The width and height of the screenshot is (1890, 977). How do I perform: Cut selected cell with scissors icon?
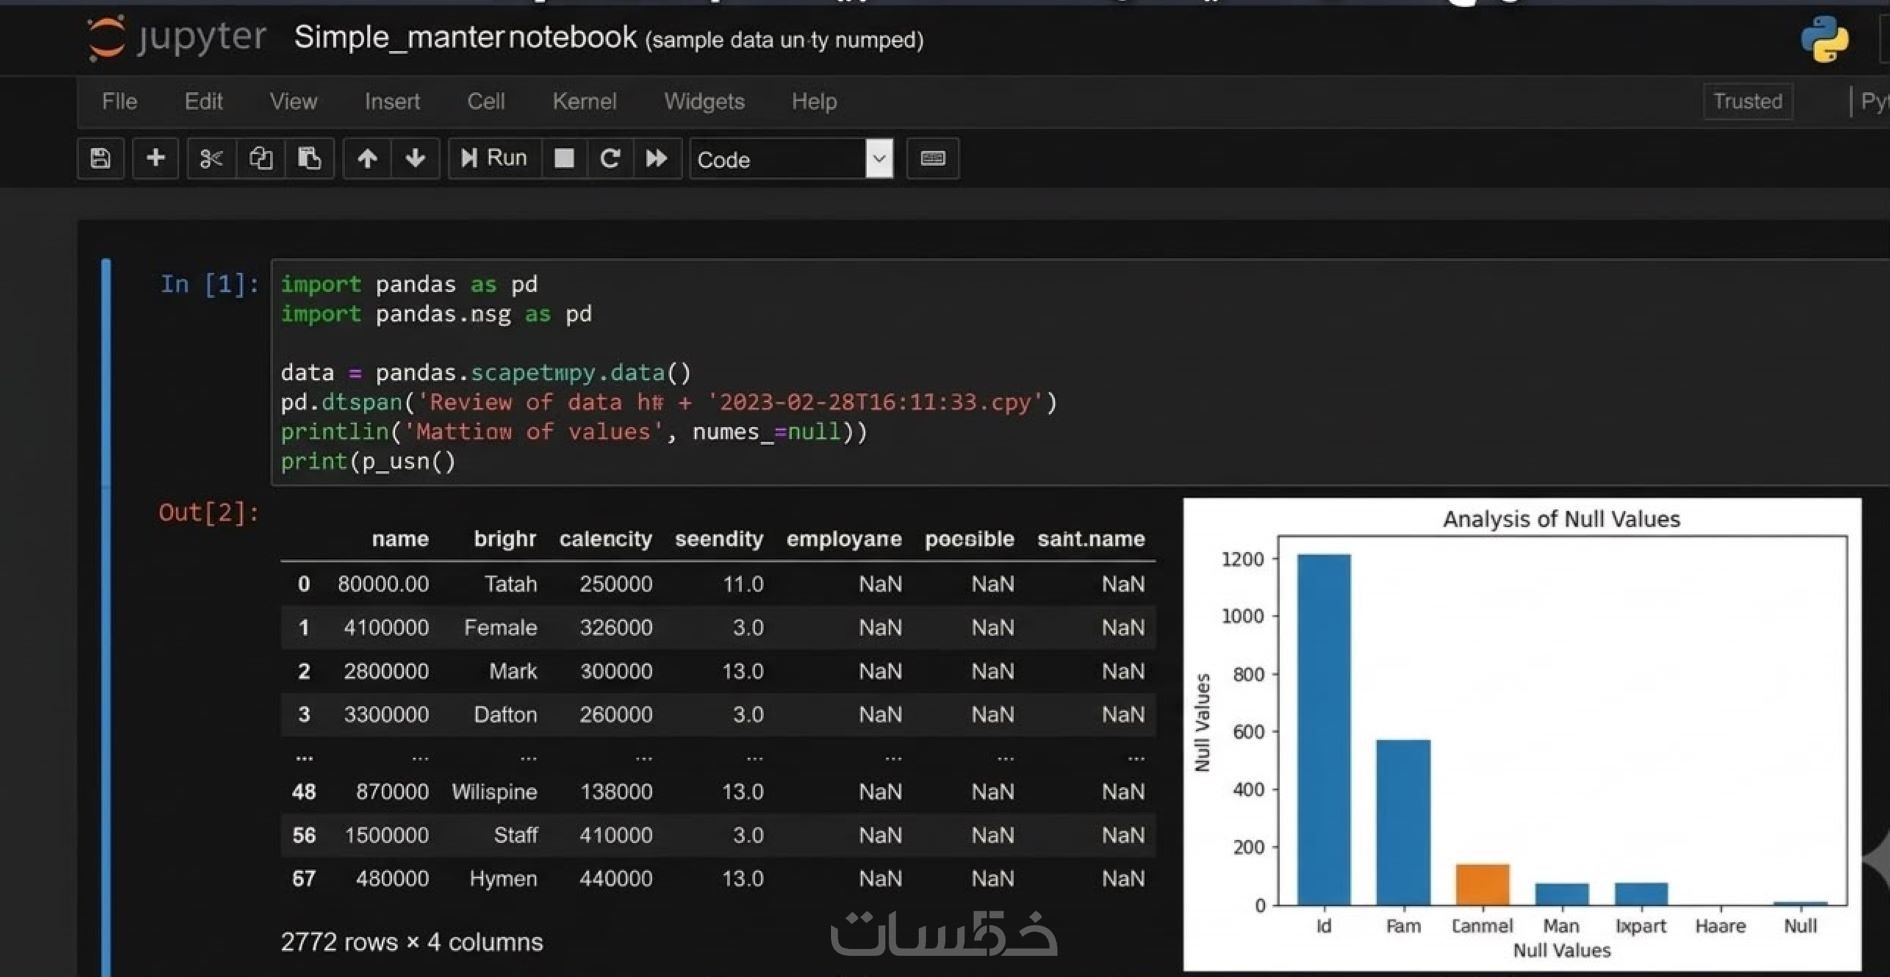point(210,158)
